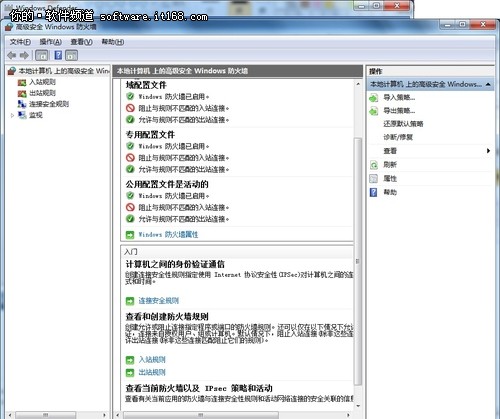
Task: Select 出站规则 in the left tree
Action: tap(42, 93)
